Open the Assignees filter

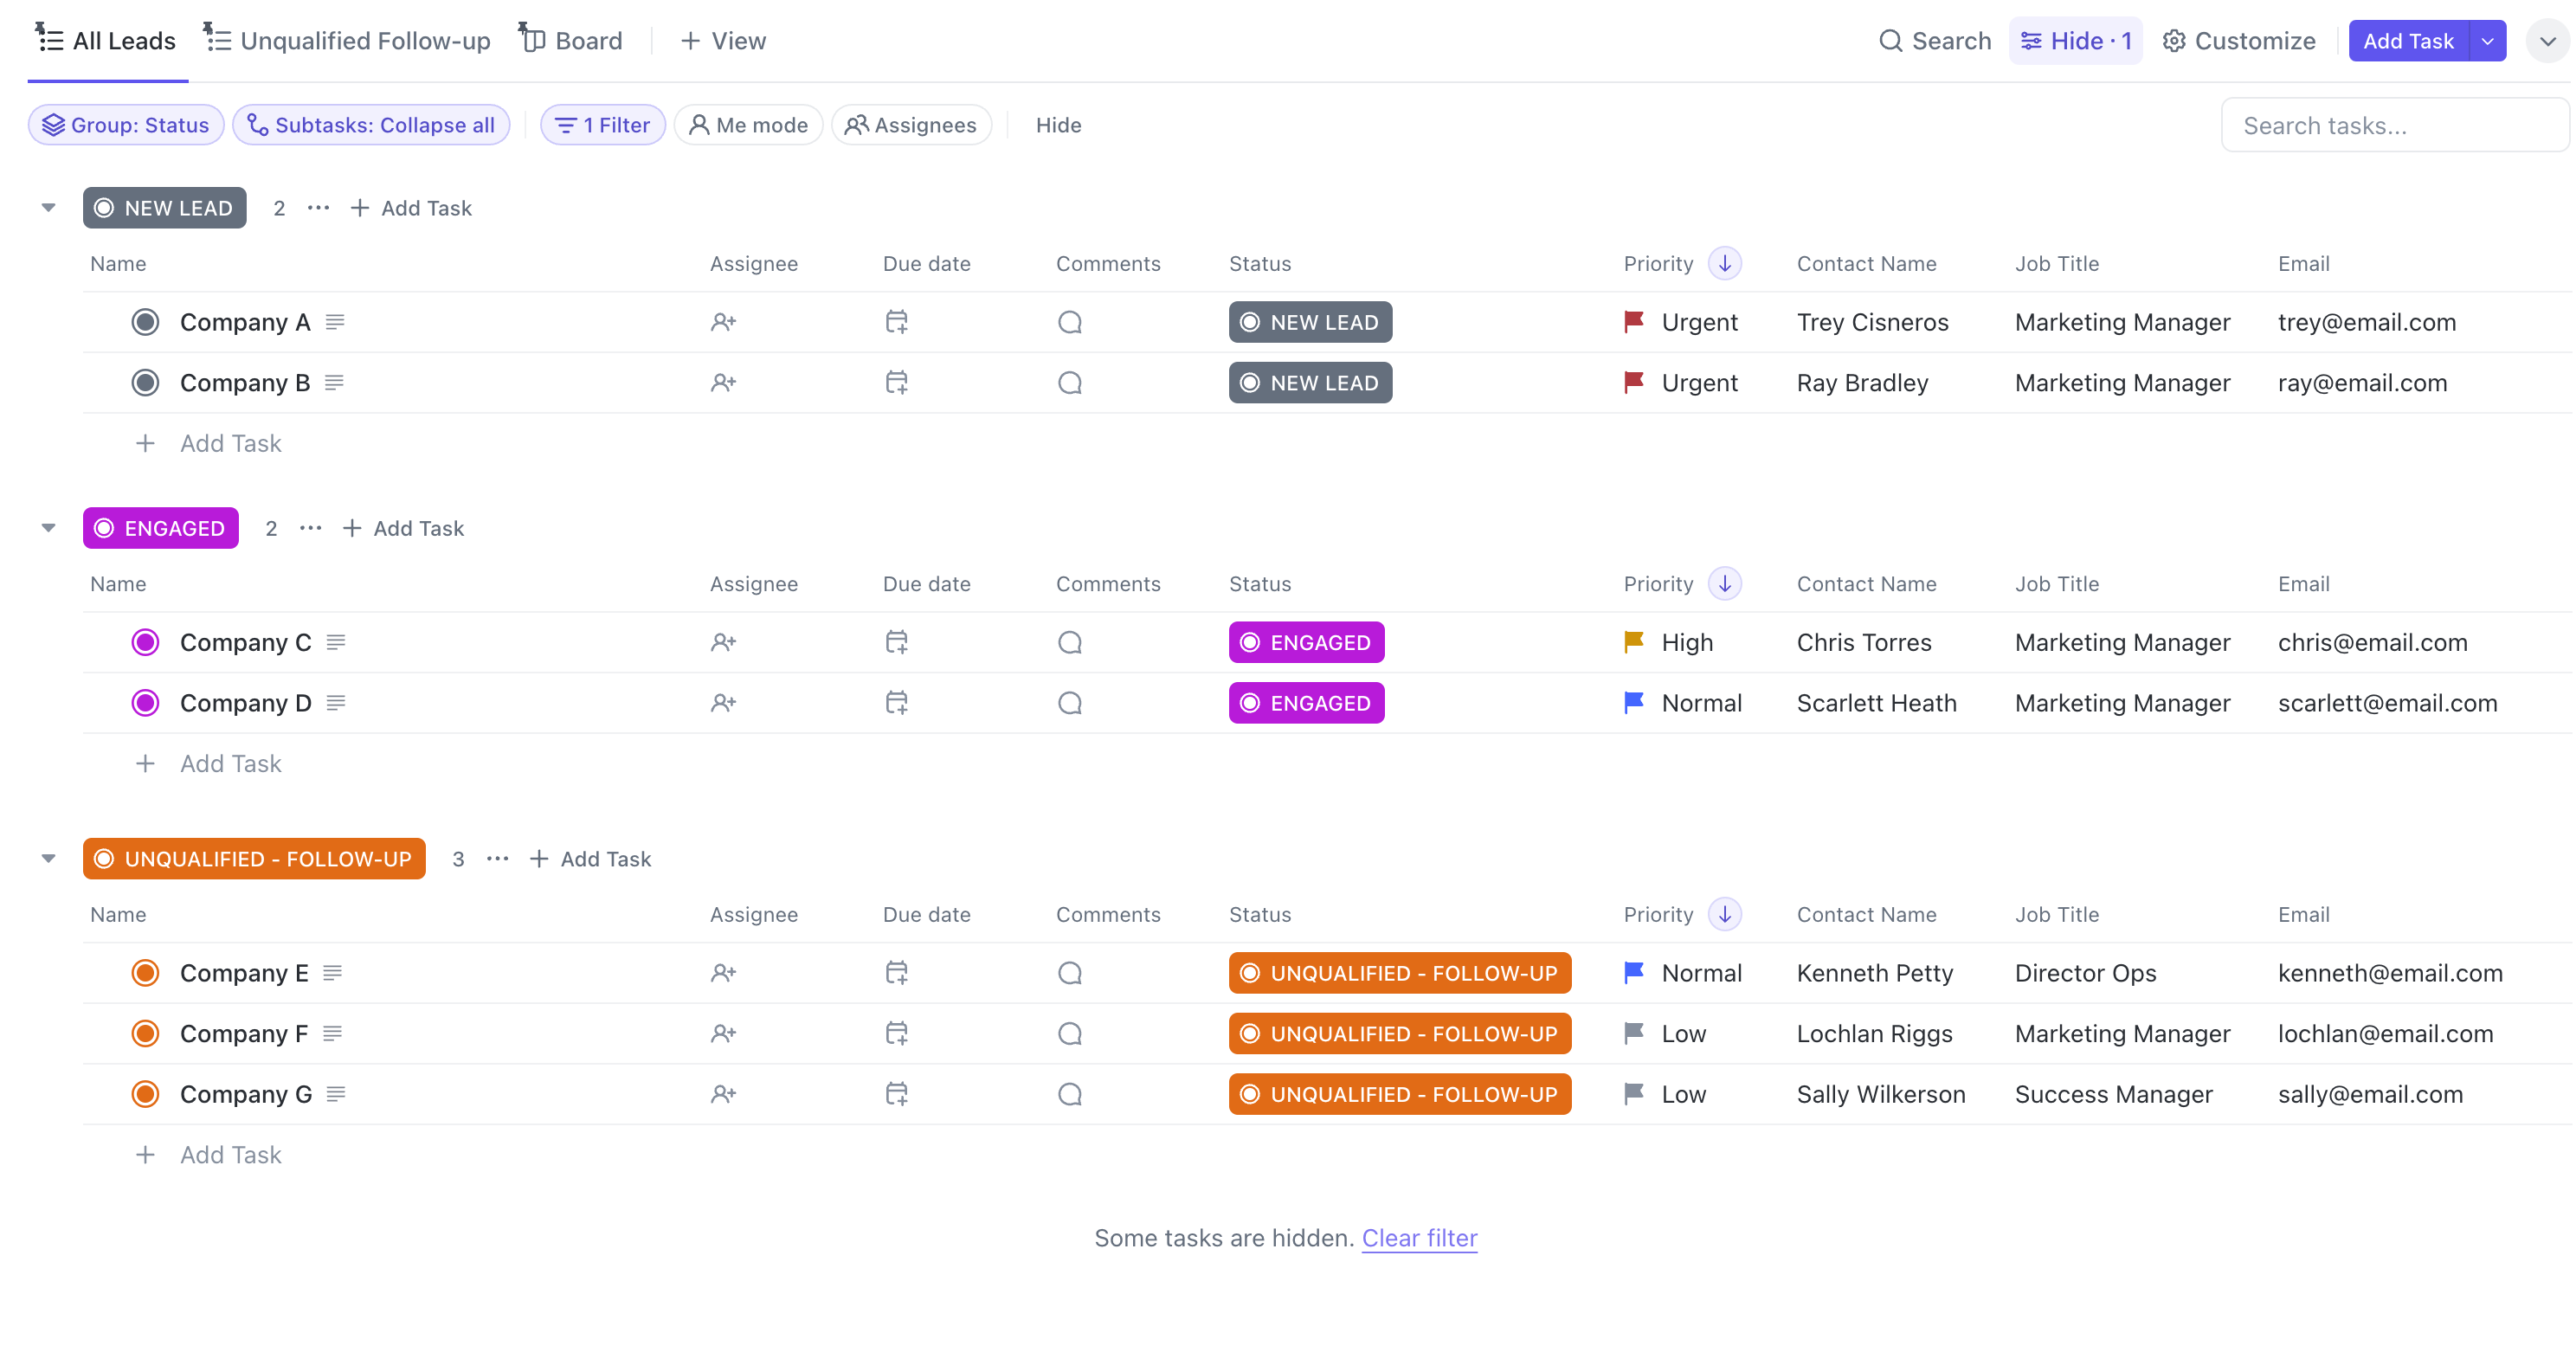click(911, 124)
